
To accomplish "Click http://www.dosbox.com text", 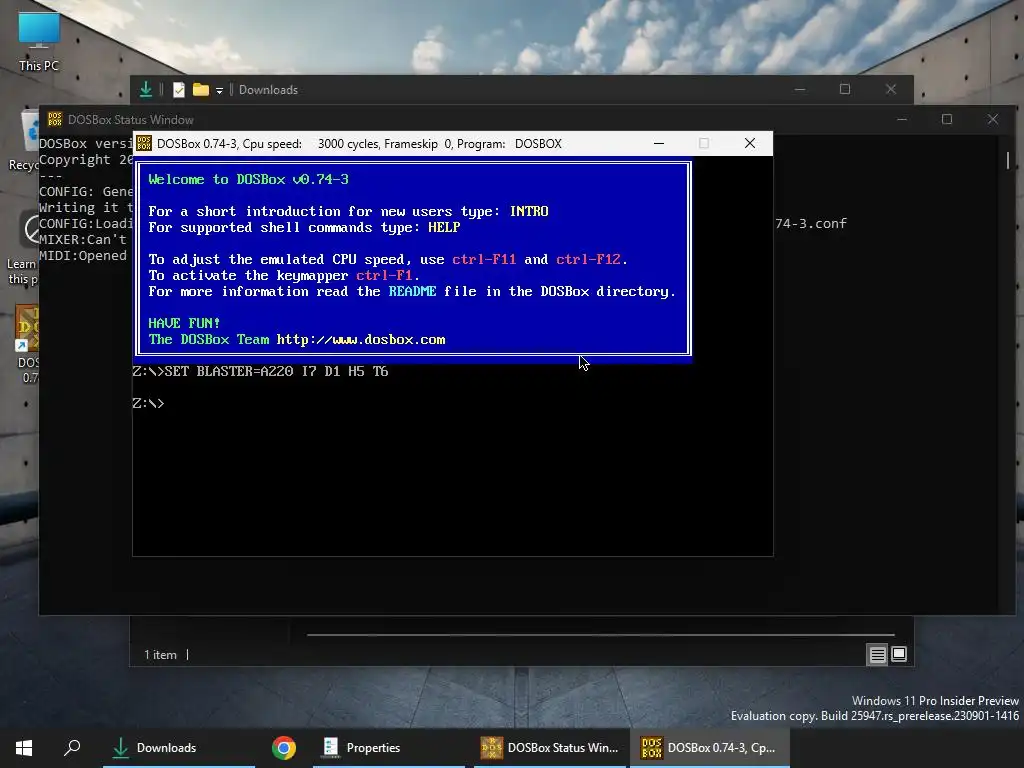I will click(360, 340).
